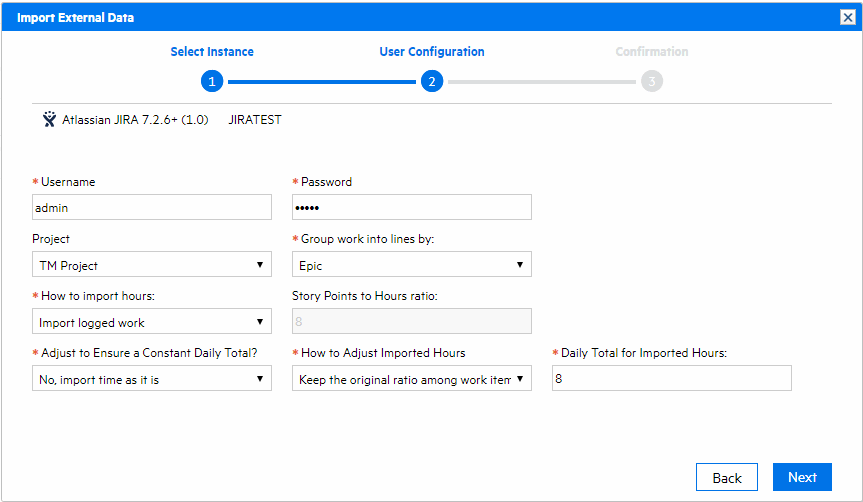
Task: Select the User Configuration step label
Action: (432, 52)
